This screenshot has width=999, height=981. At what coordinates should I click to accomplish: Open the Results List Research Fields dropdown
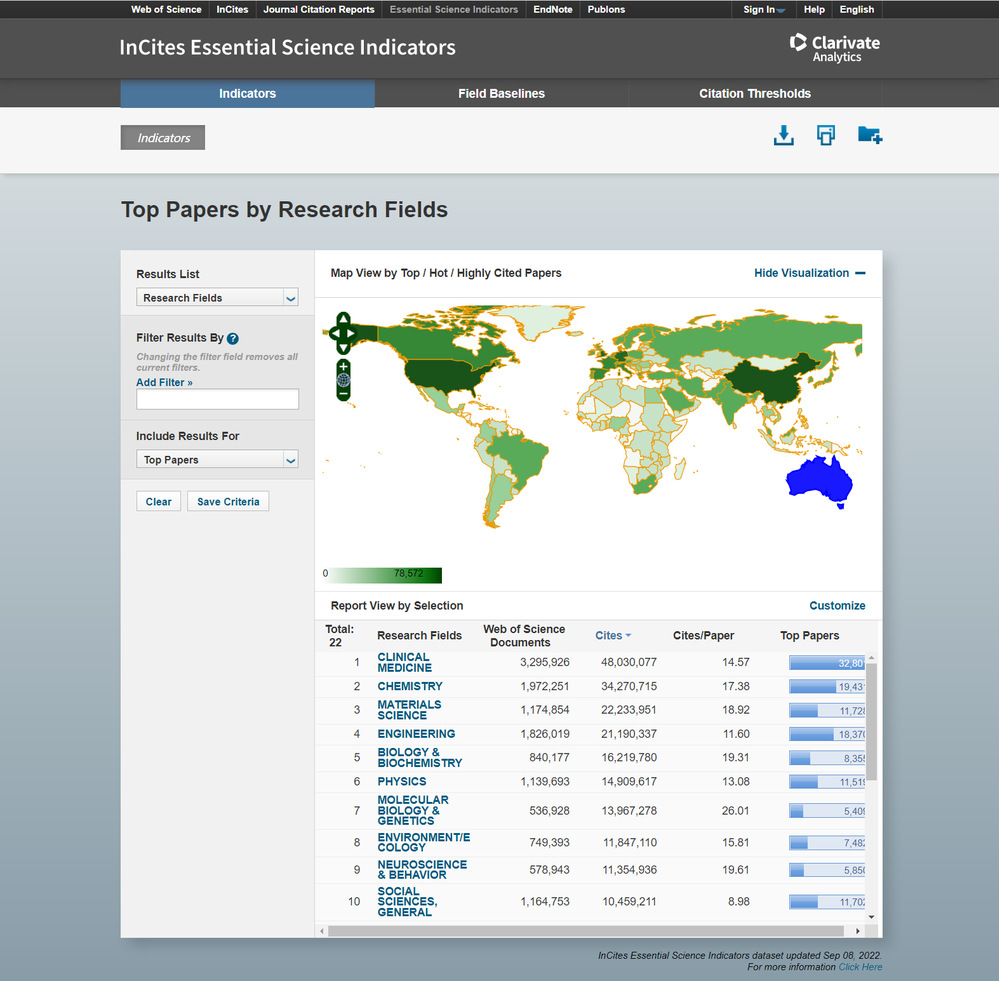coord(217,298)
